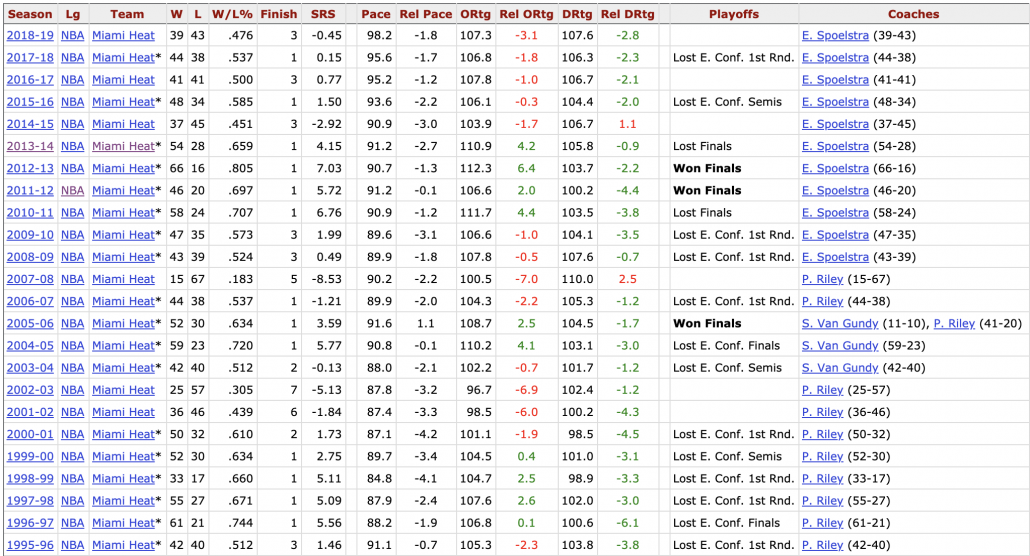The width and height of the screenshot is (1030, 556).
Task: Click E. Spoelstra coach link for 2016-17
Action: click(835, 80)
